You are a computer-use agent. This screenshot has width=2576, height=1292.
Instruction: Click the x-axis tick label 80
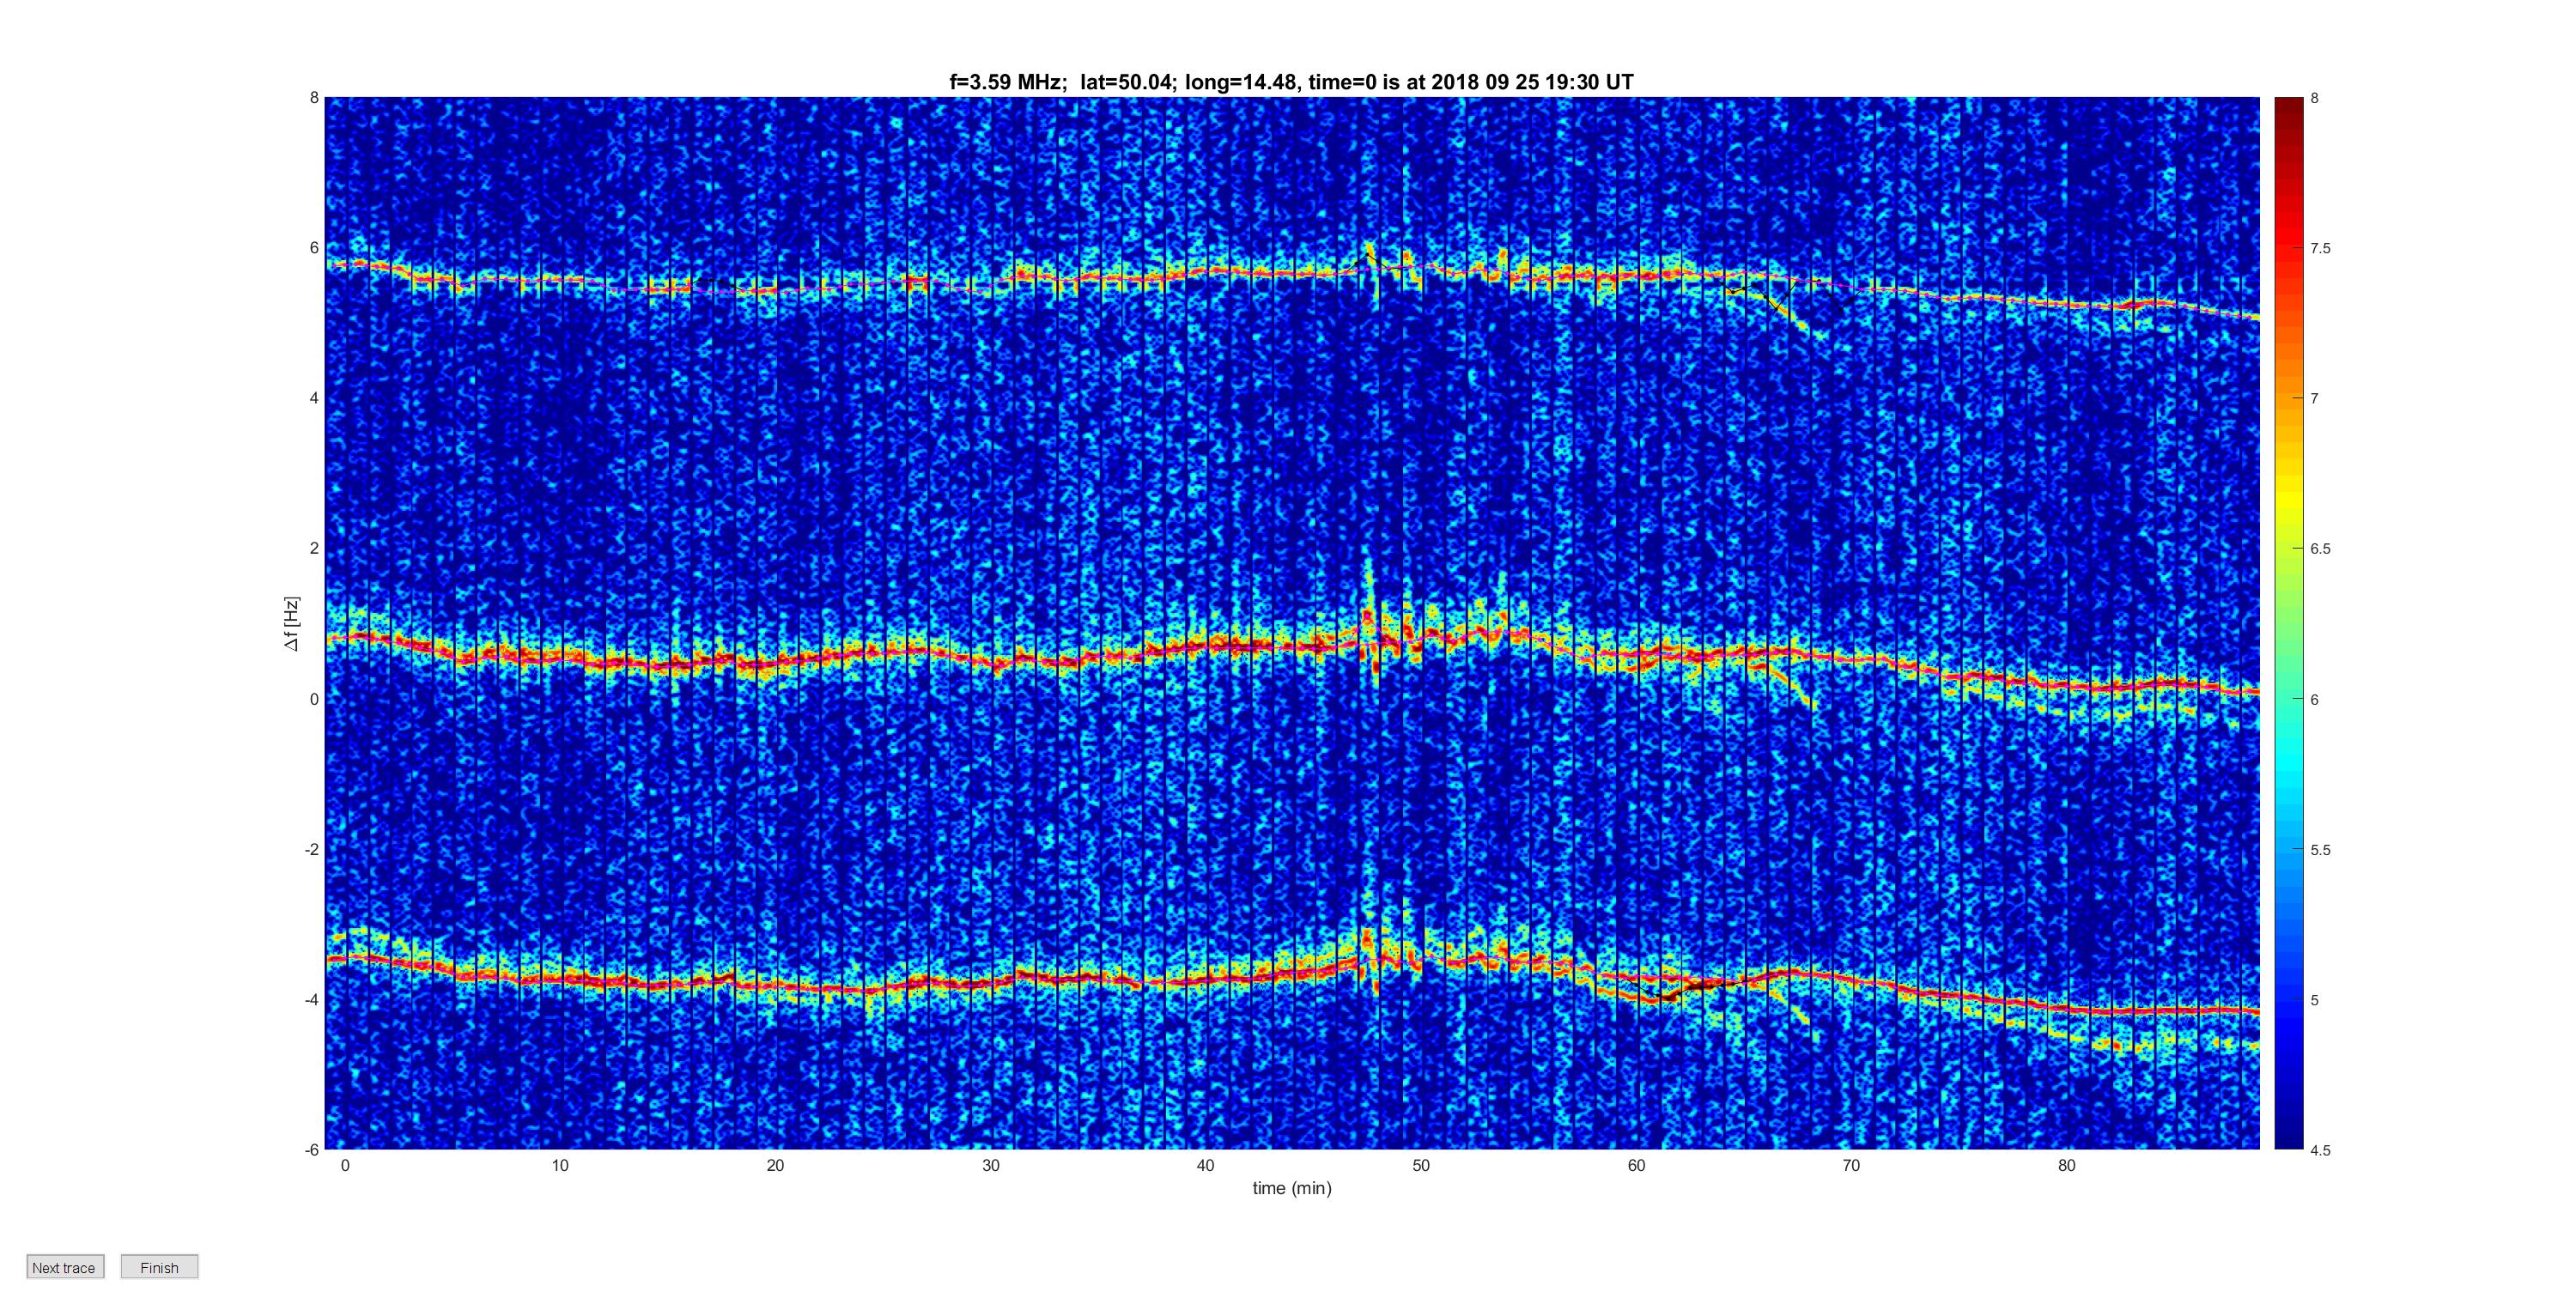[2067, 1165]
